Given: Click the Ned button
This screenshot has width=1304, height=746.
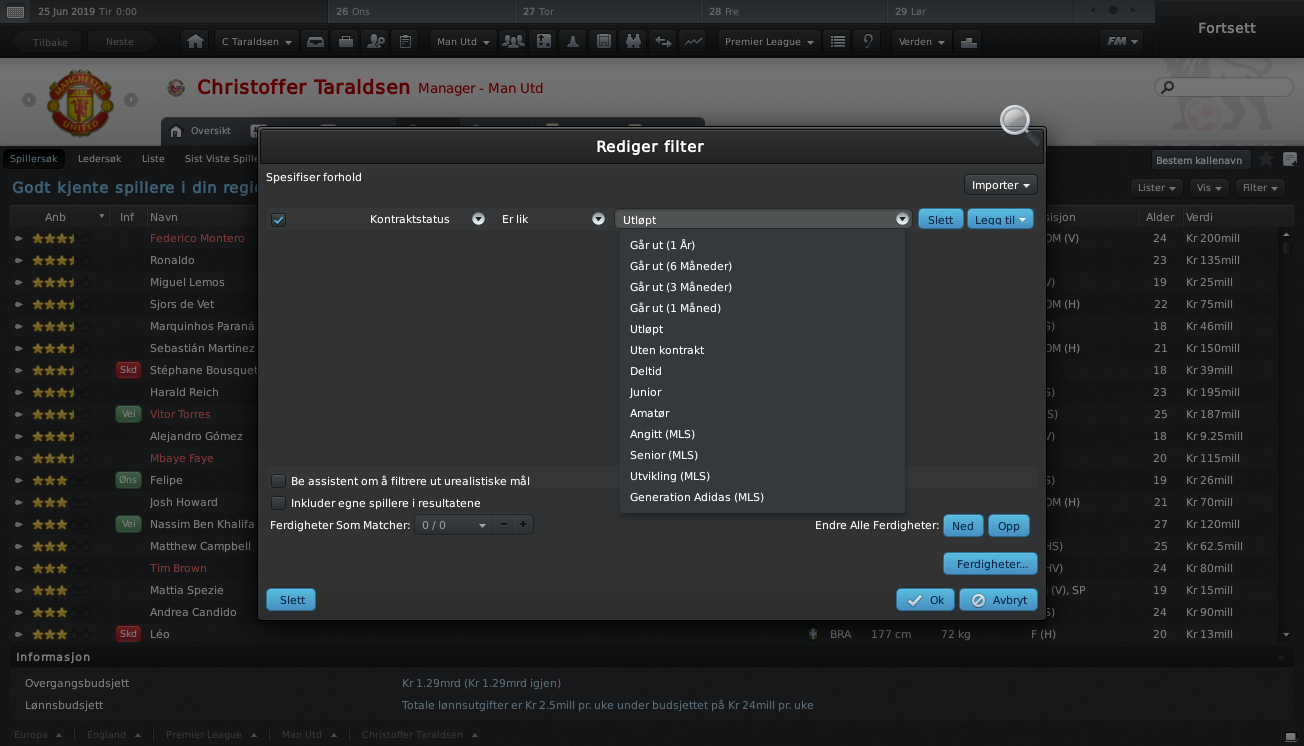Looking at the screenshot, I should point(963,526).
